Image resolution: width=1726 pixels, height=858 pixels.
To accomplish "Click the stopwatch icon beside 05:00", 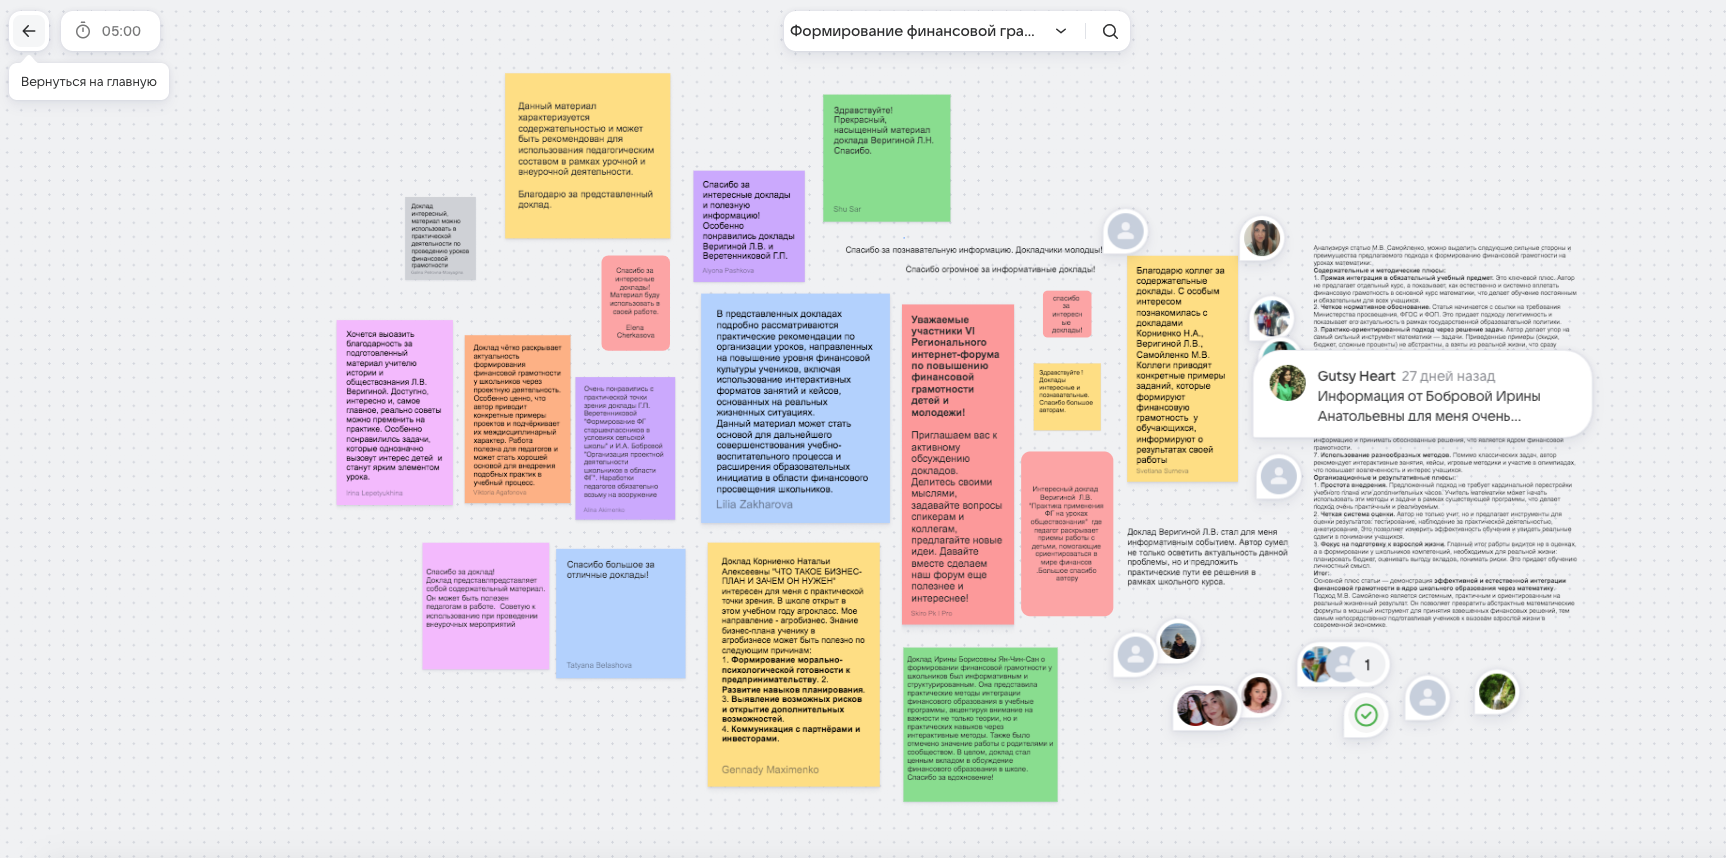I will pos(83,31).
